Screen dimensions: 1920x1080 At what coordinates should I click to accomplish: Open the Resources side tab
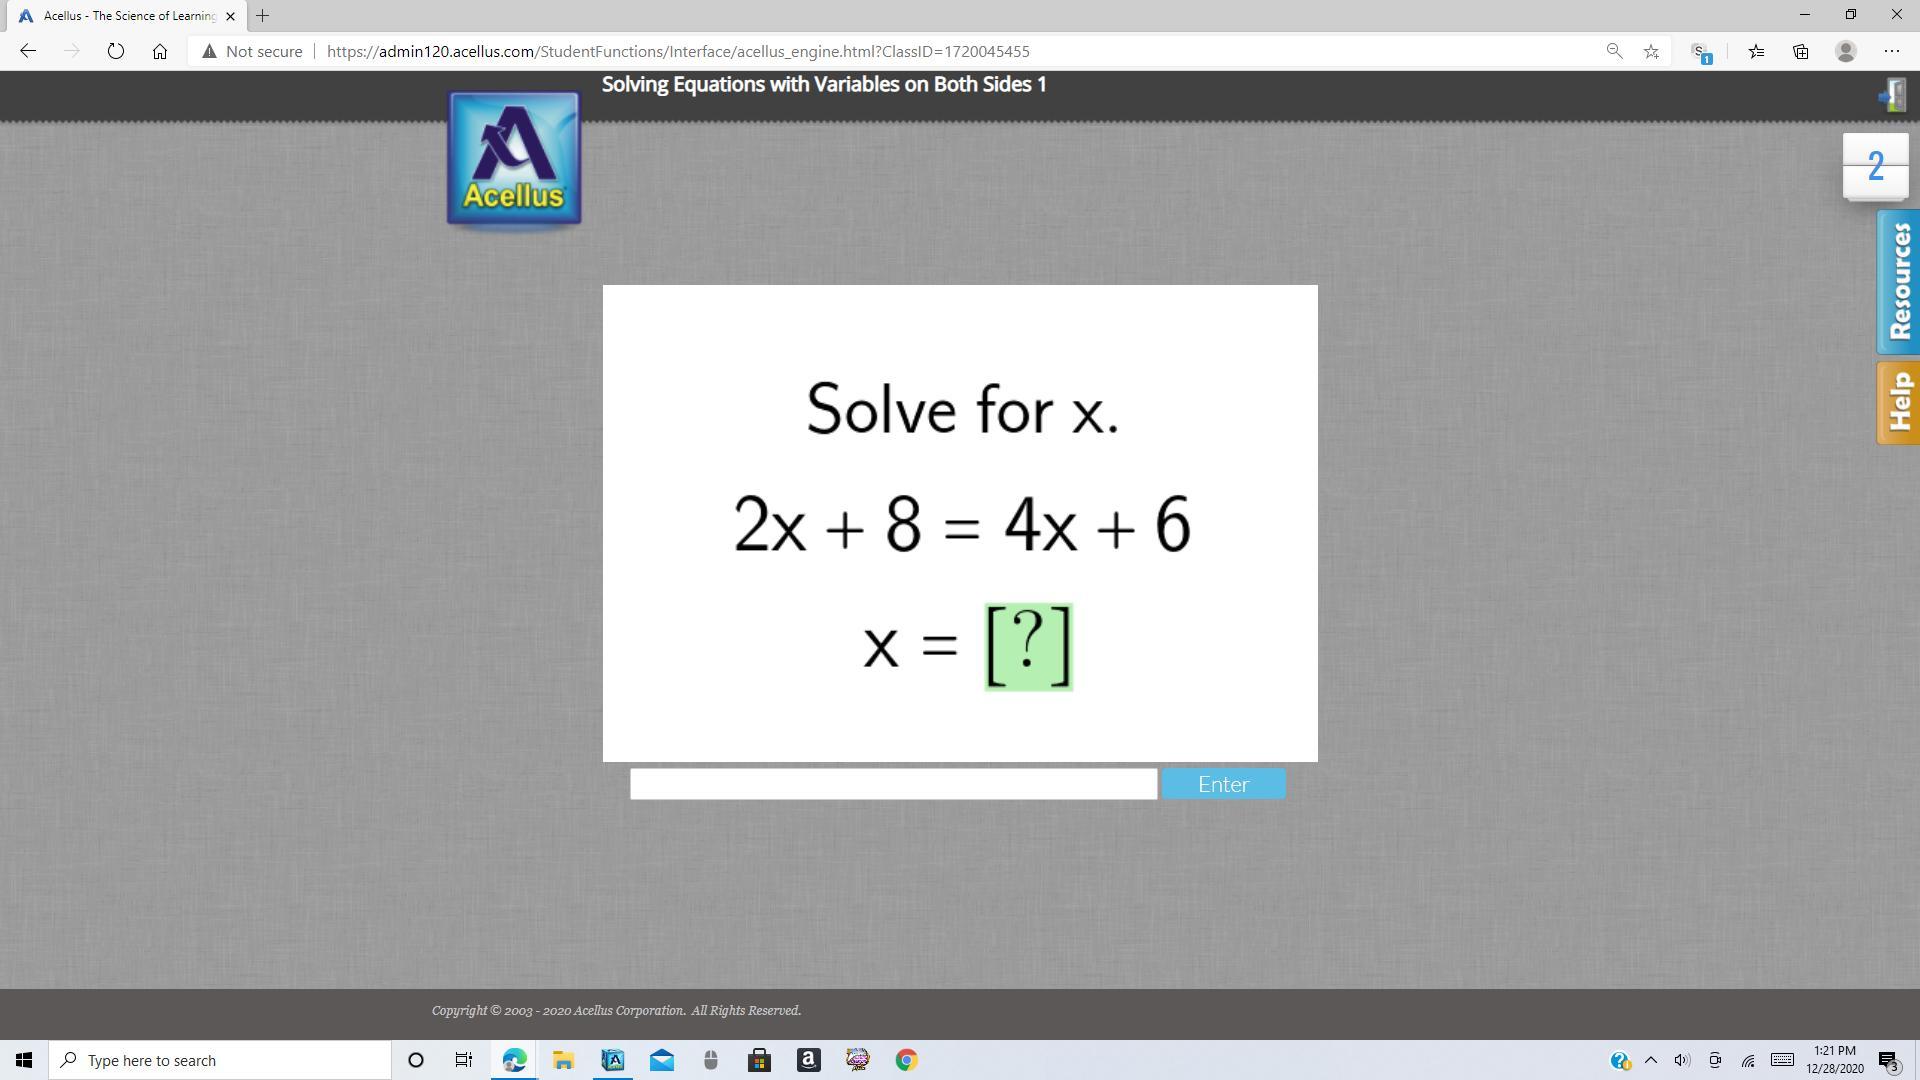click(x=1898, y=282)
